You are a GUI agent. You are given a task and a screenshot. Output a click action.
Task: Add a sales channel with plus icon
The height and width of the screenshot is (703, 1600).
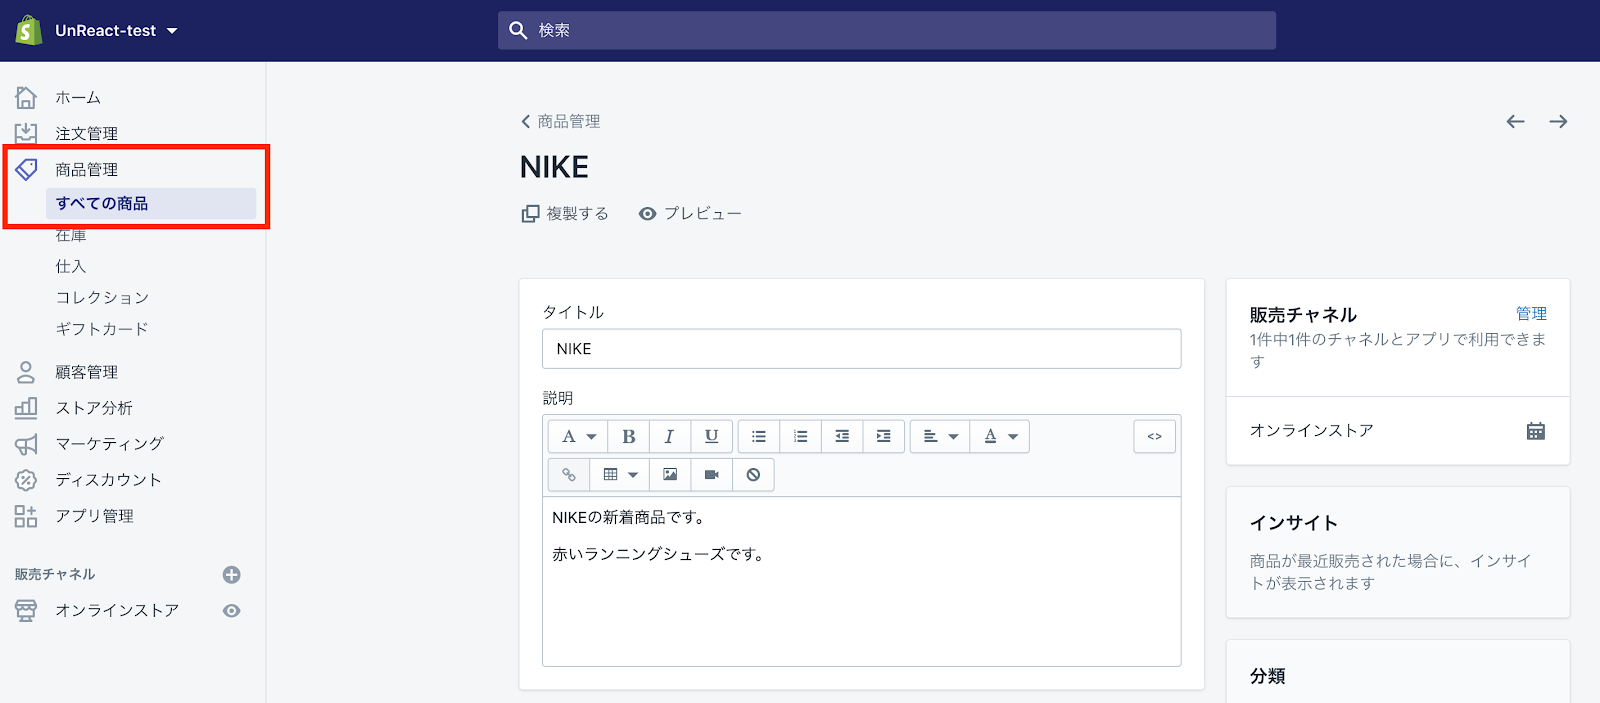tap(232, 574)
